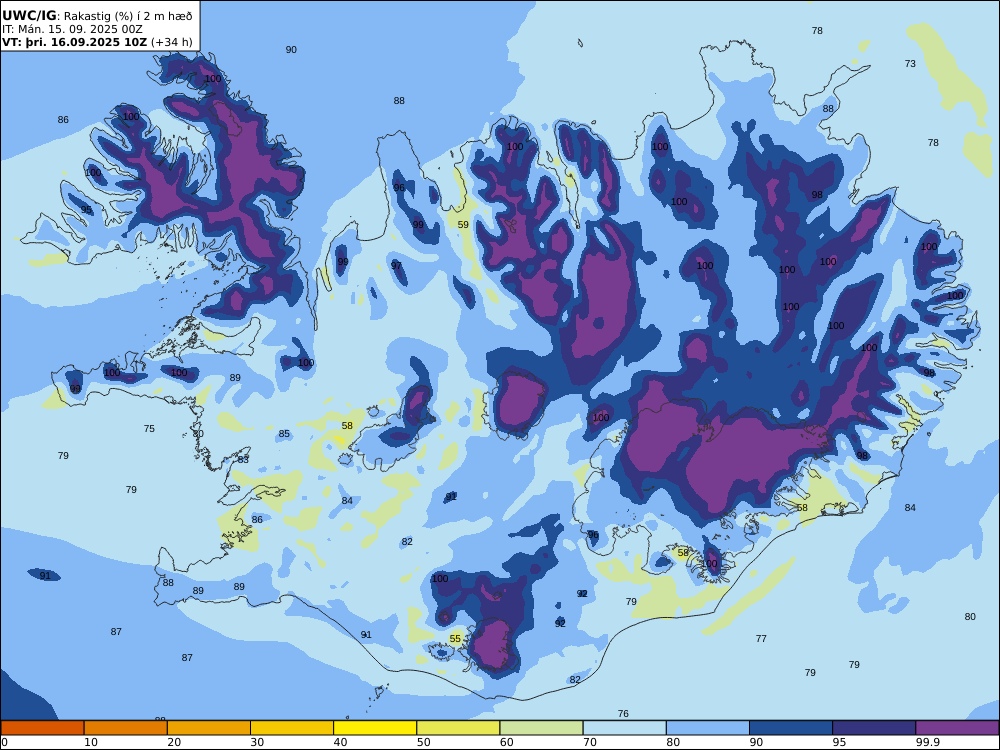Click the '20' legend tick label
Screen dimensions: 1000x750
click(174, 742)
